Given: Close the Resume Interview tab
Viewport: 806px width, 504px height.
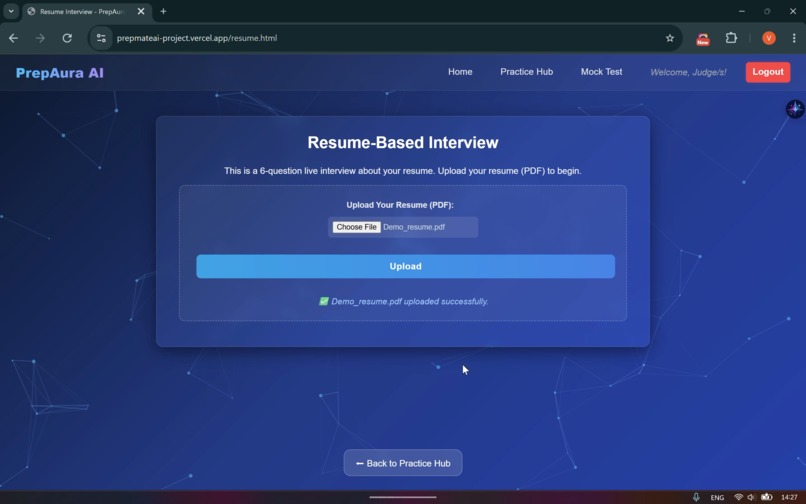Looking at the screenshot, I should pos(141,11).
